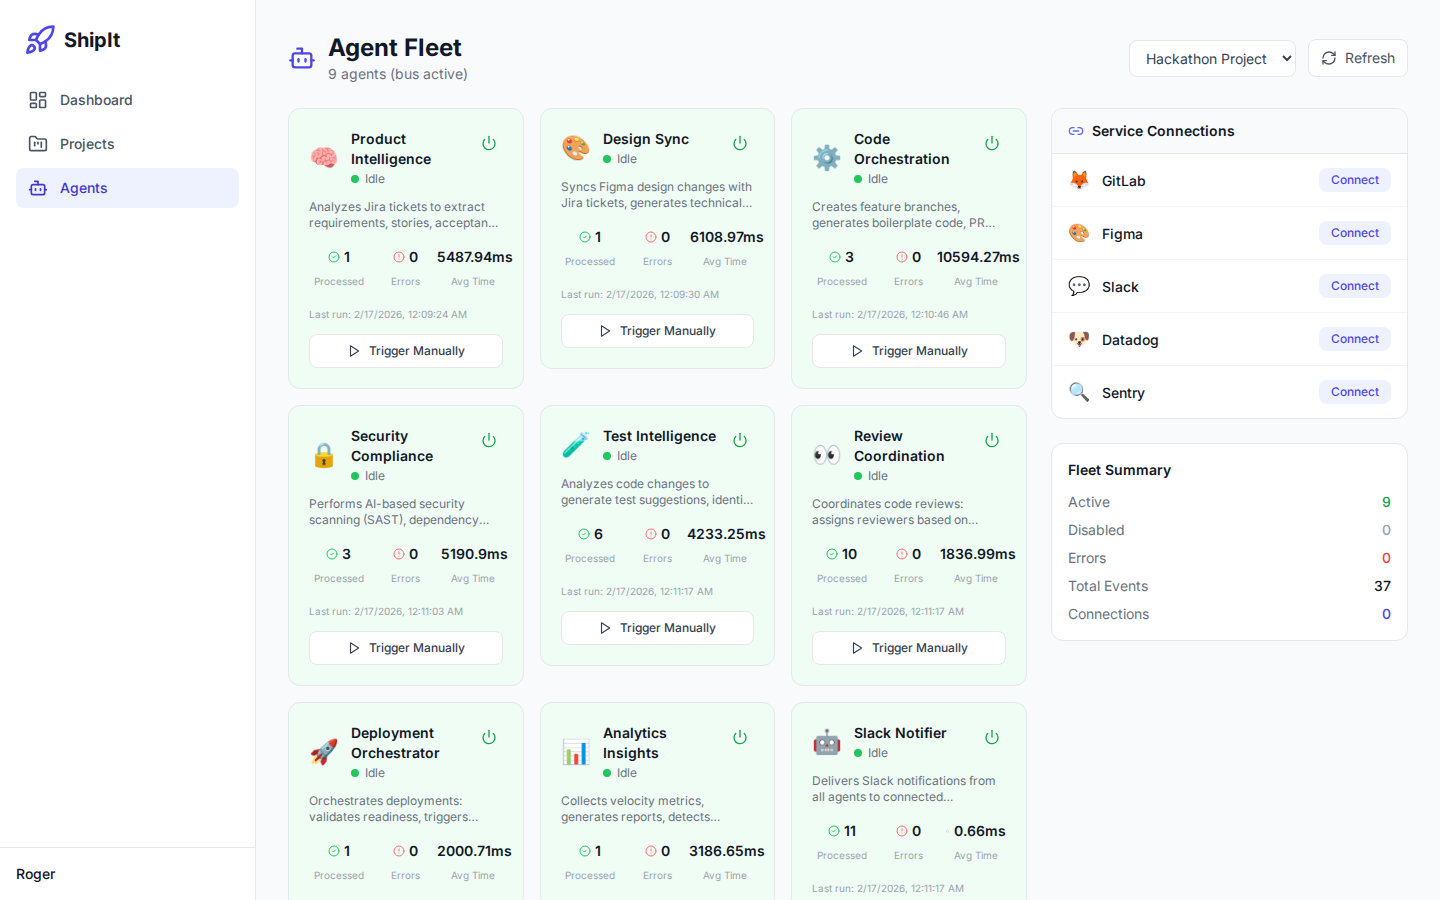Image resolution: width=1440 pixels, height=900 pixels.
Task: Click the Total Events value 37
Action: [1382, 586]
